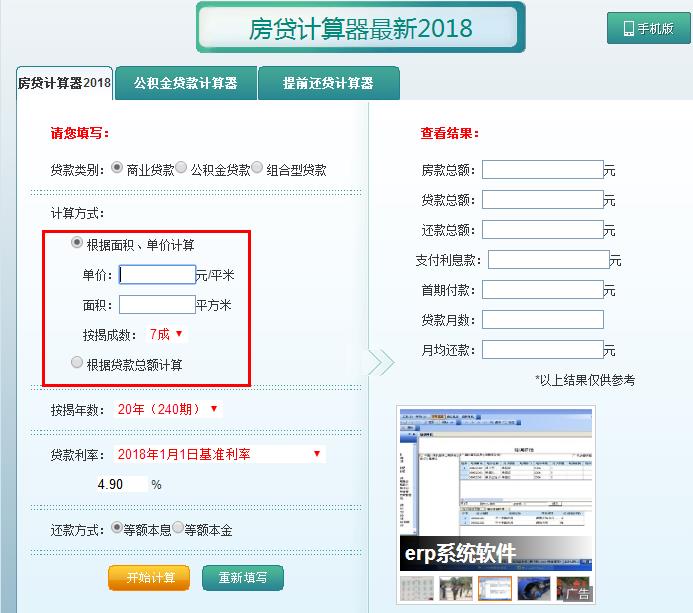
Task: Focus the 单价 input field
Action: point(157,274)
